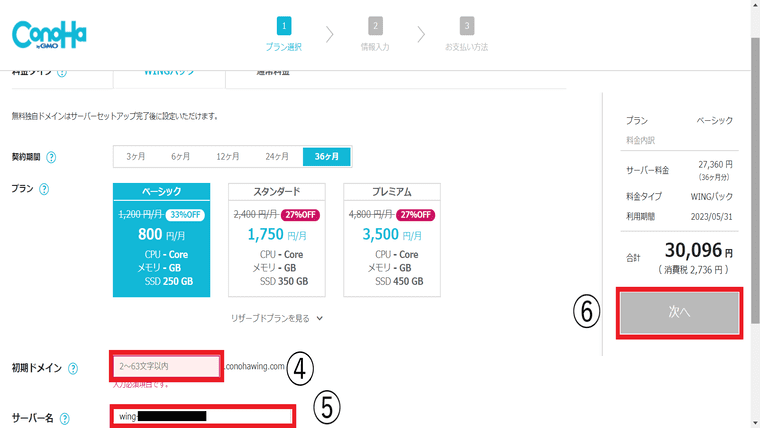Click step 2 情報入力 indicator
760x428 pixels.
[x=375, y=34]
